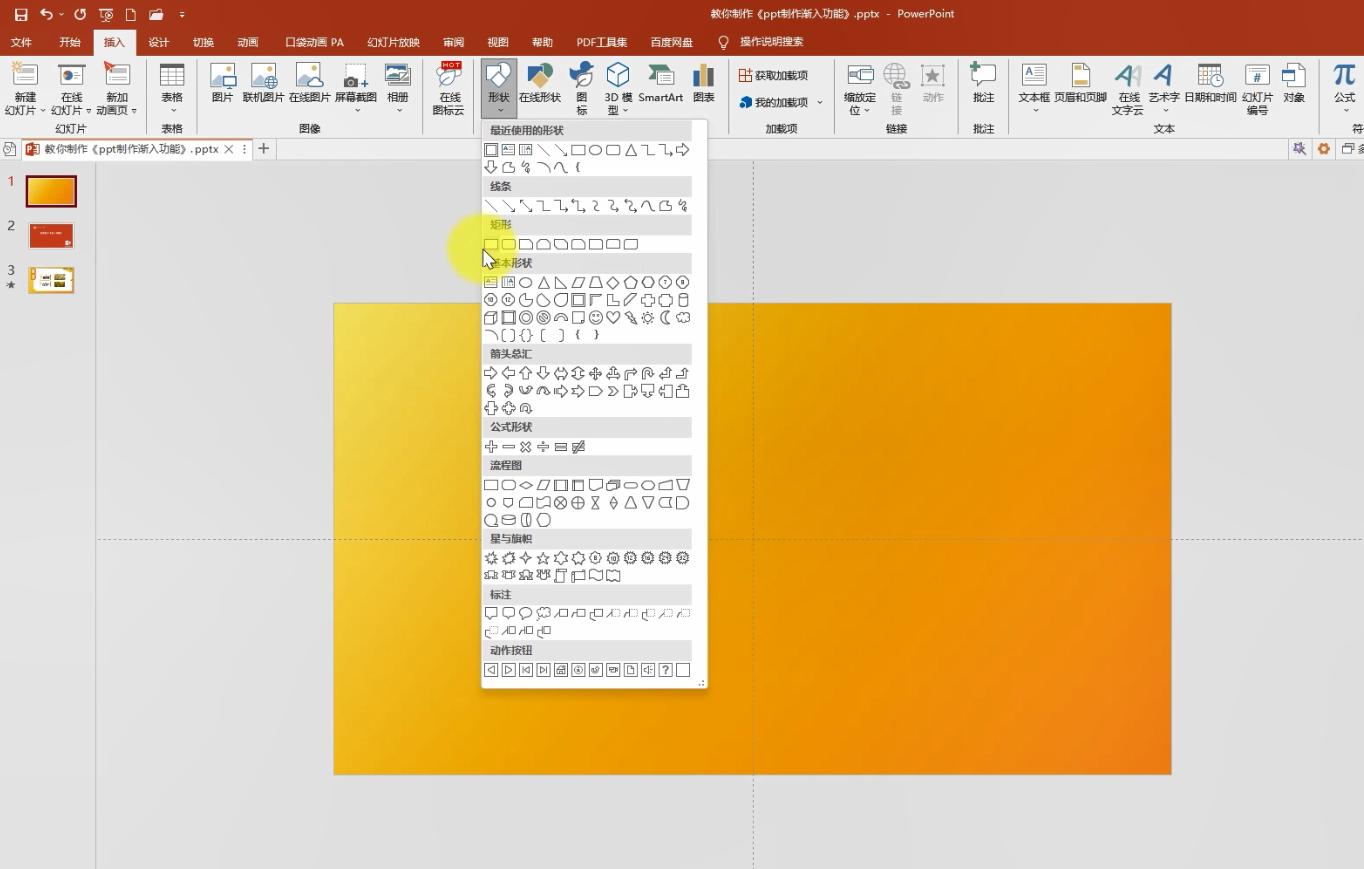The width and height of the screenshot is (1364, 869).
Task: Choose the cloud callout shape
Action: (543, 614)
